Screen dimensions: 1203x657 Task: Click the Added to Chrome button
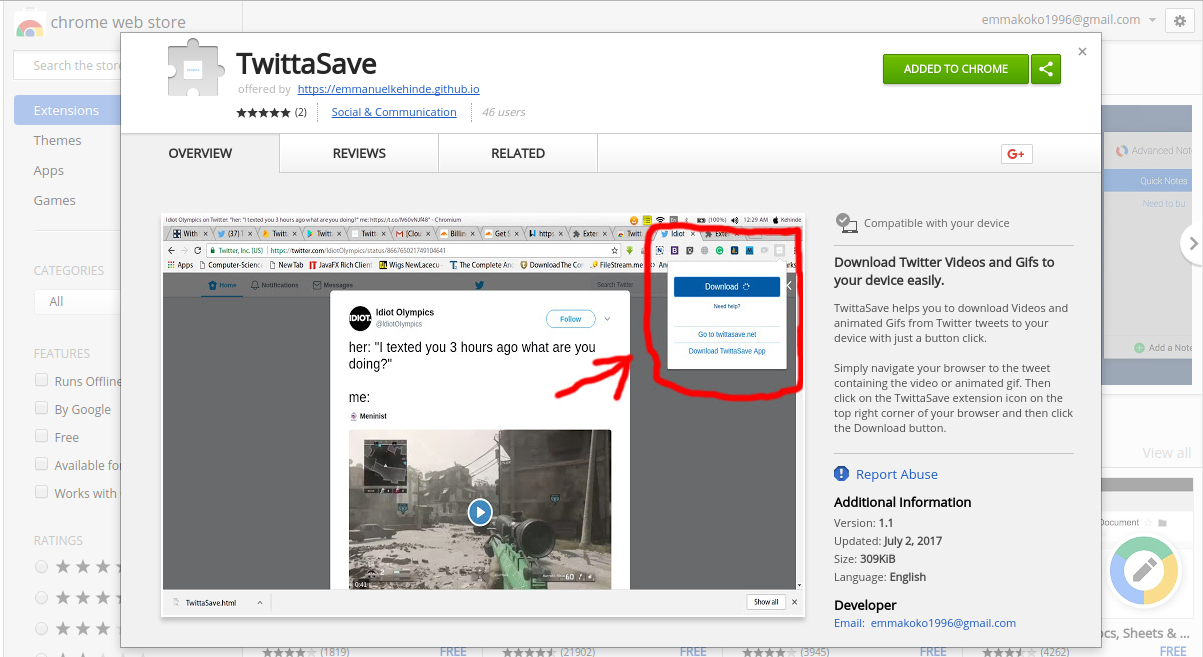[x=955, y=69]
